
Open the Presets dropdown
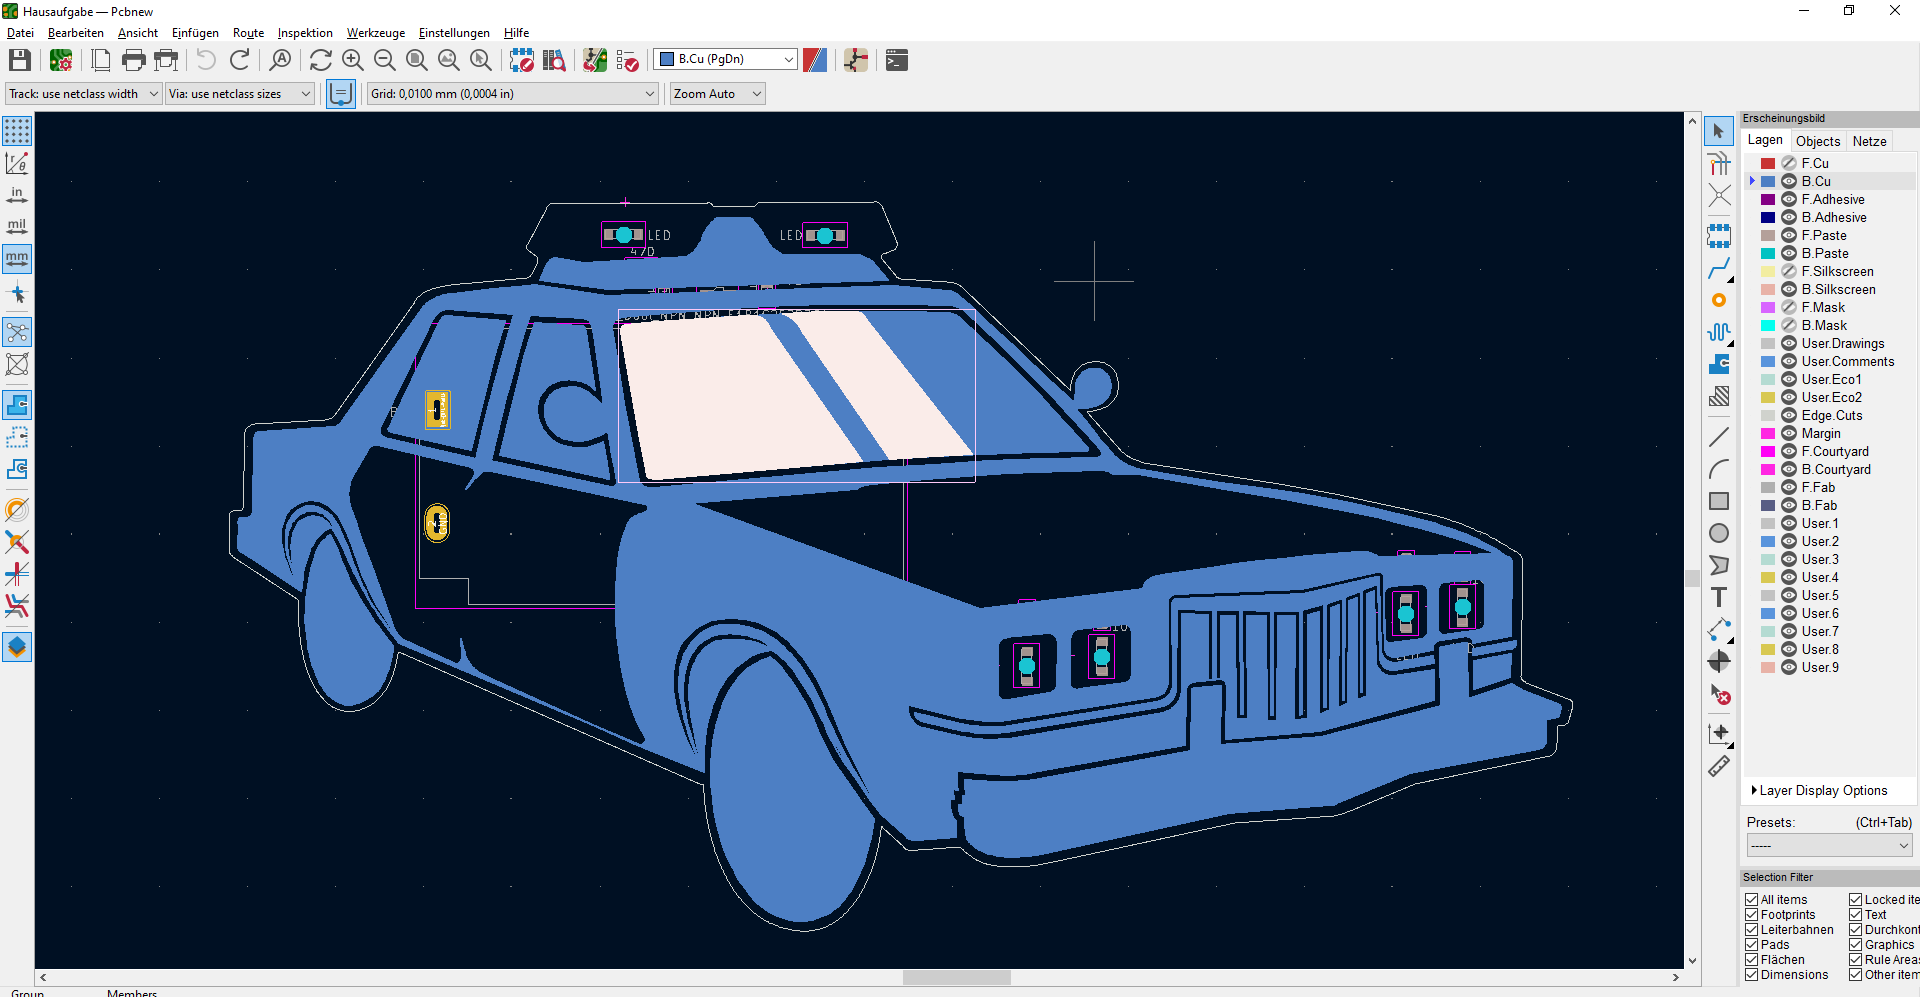click(1828, 846)
